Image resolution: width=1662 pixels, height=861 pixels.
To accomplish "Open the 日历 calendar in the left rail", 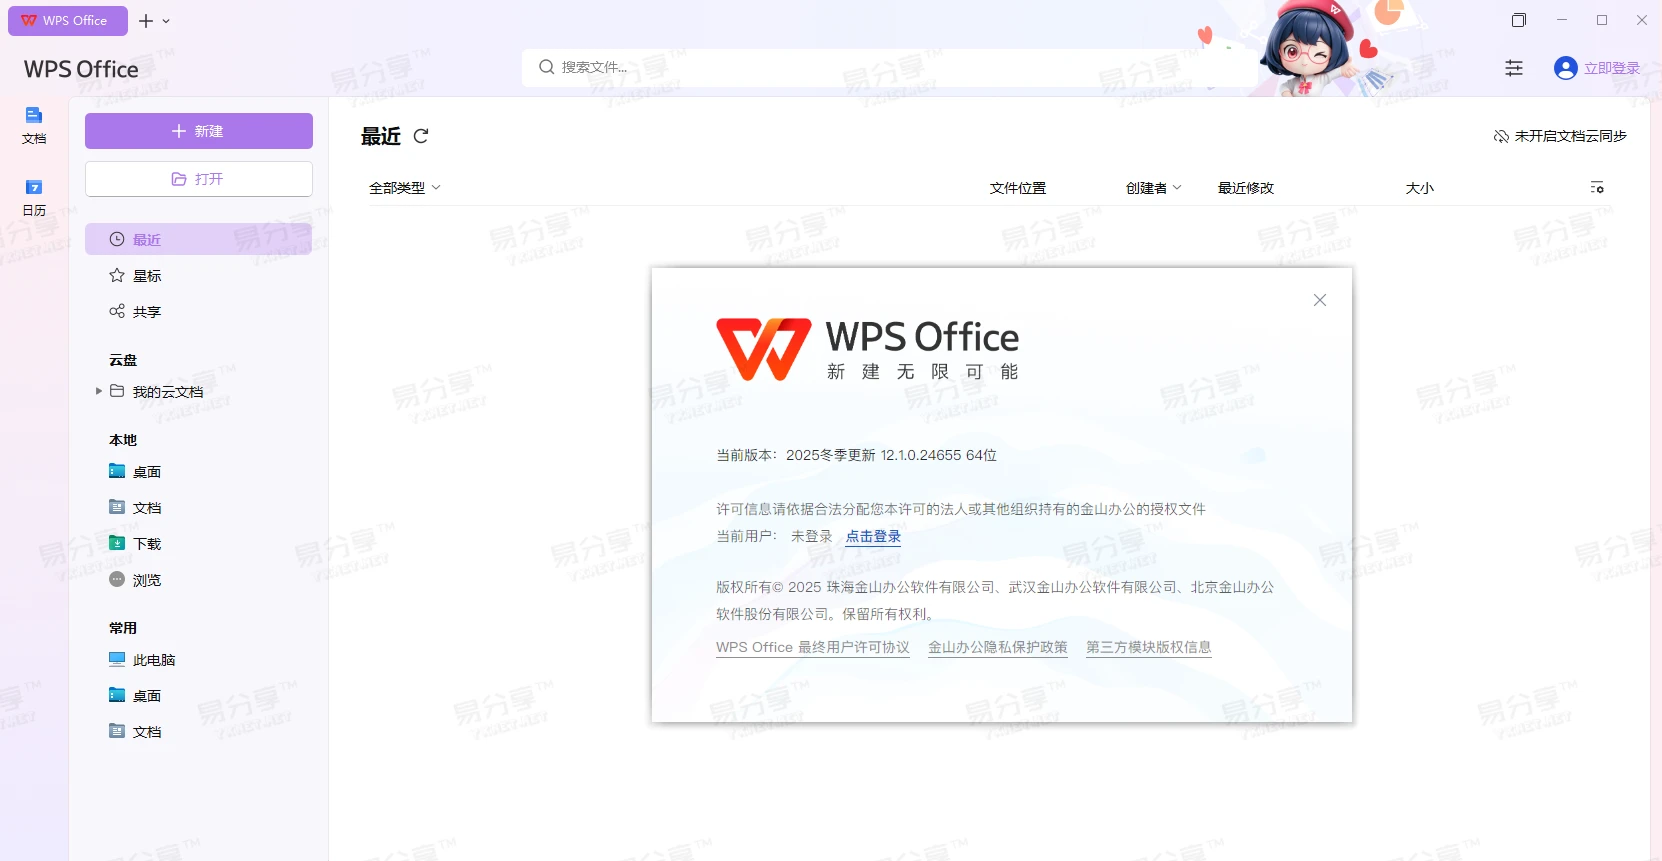I will (x=34, y=197).
